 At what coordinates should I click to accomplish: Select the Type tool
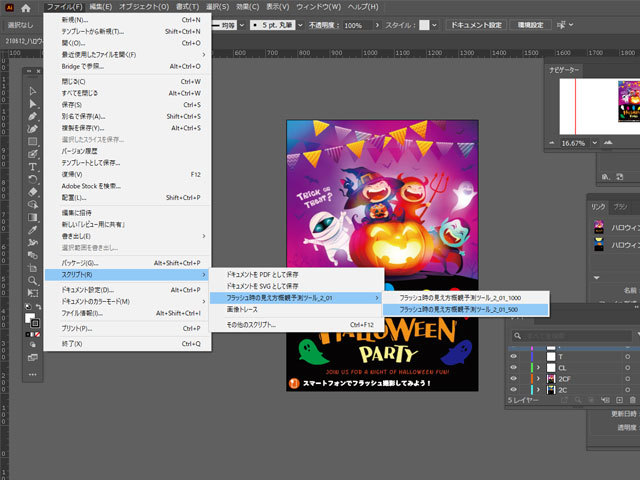(x=33, y=167)
